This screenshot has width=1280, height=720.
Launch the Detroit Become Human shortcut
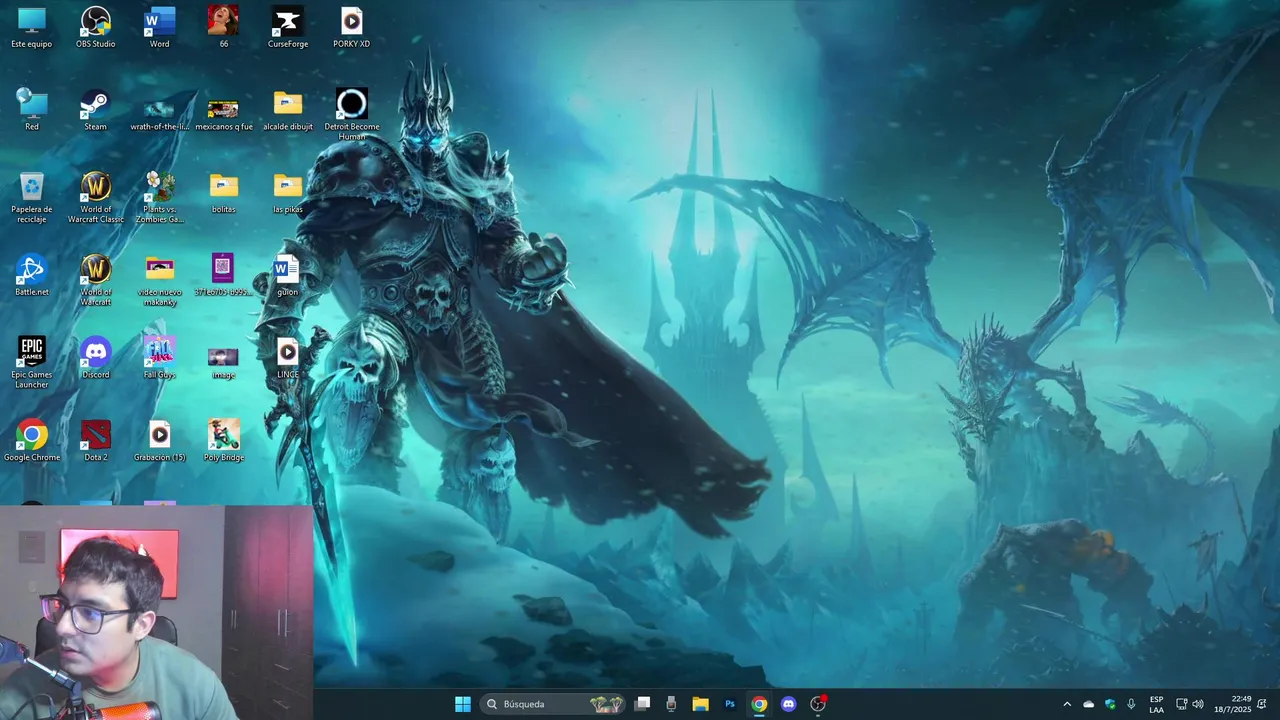352,115
